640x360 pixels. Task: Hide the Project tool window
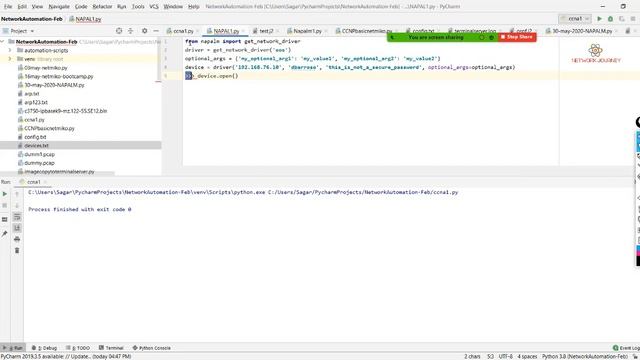pos(156,31)
